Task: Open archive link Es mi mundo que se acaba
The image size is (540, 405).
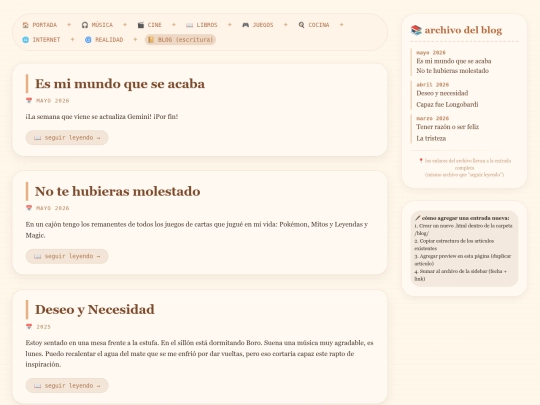Action: [454, 61]
